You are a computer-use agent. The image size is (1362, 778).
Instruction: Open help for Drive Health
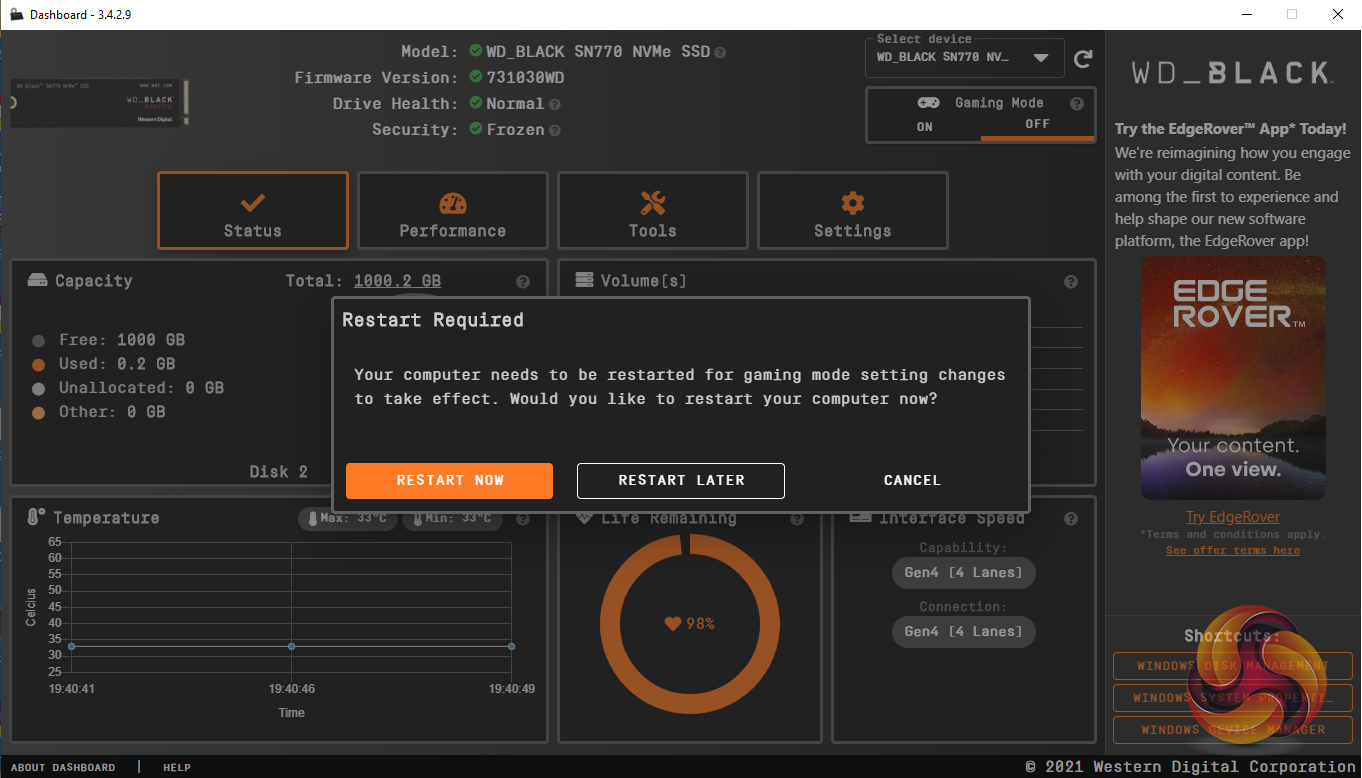pos(555,104)
